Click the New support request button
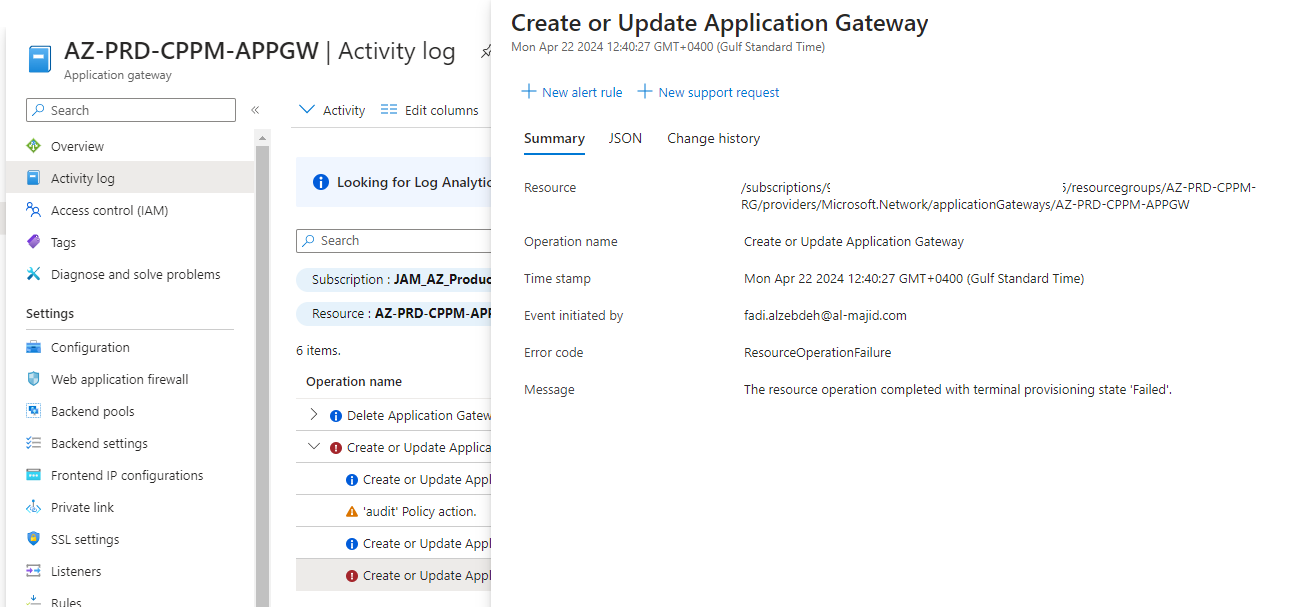 click(709, 92)
